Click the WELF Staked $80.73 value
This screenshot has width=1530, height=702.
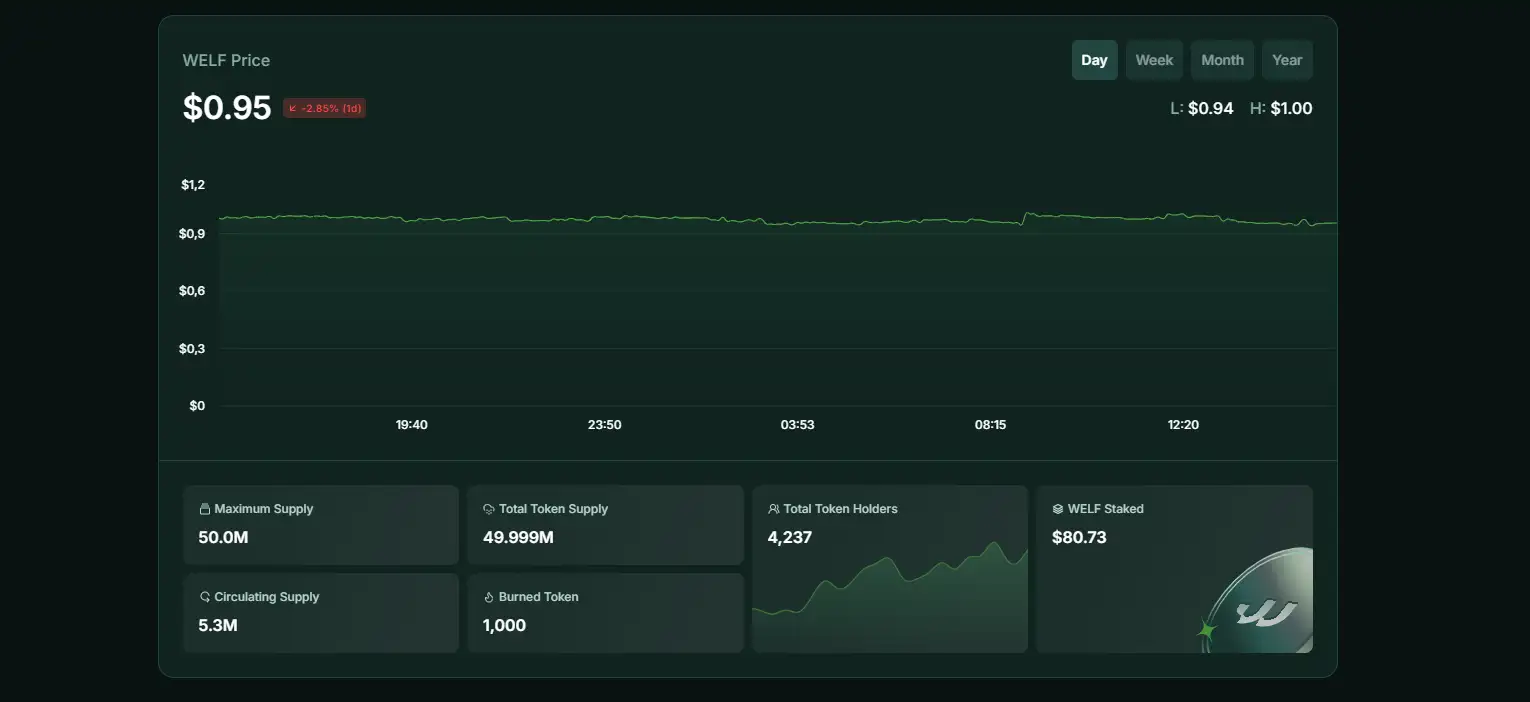(1079, 537)
